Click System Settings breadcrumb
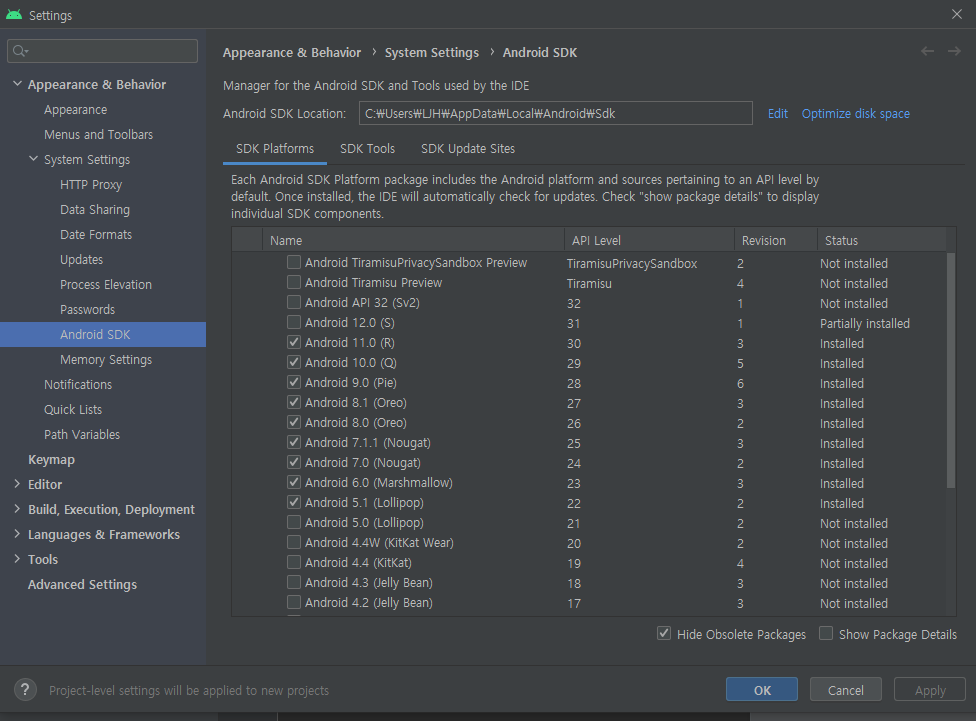 (432, 52)
